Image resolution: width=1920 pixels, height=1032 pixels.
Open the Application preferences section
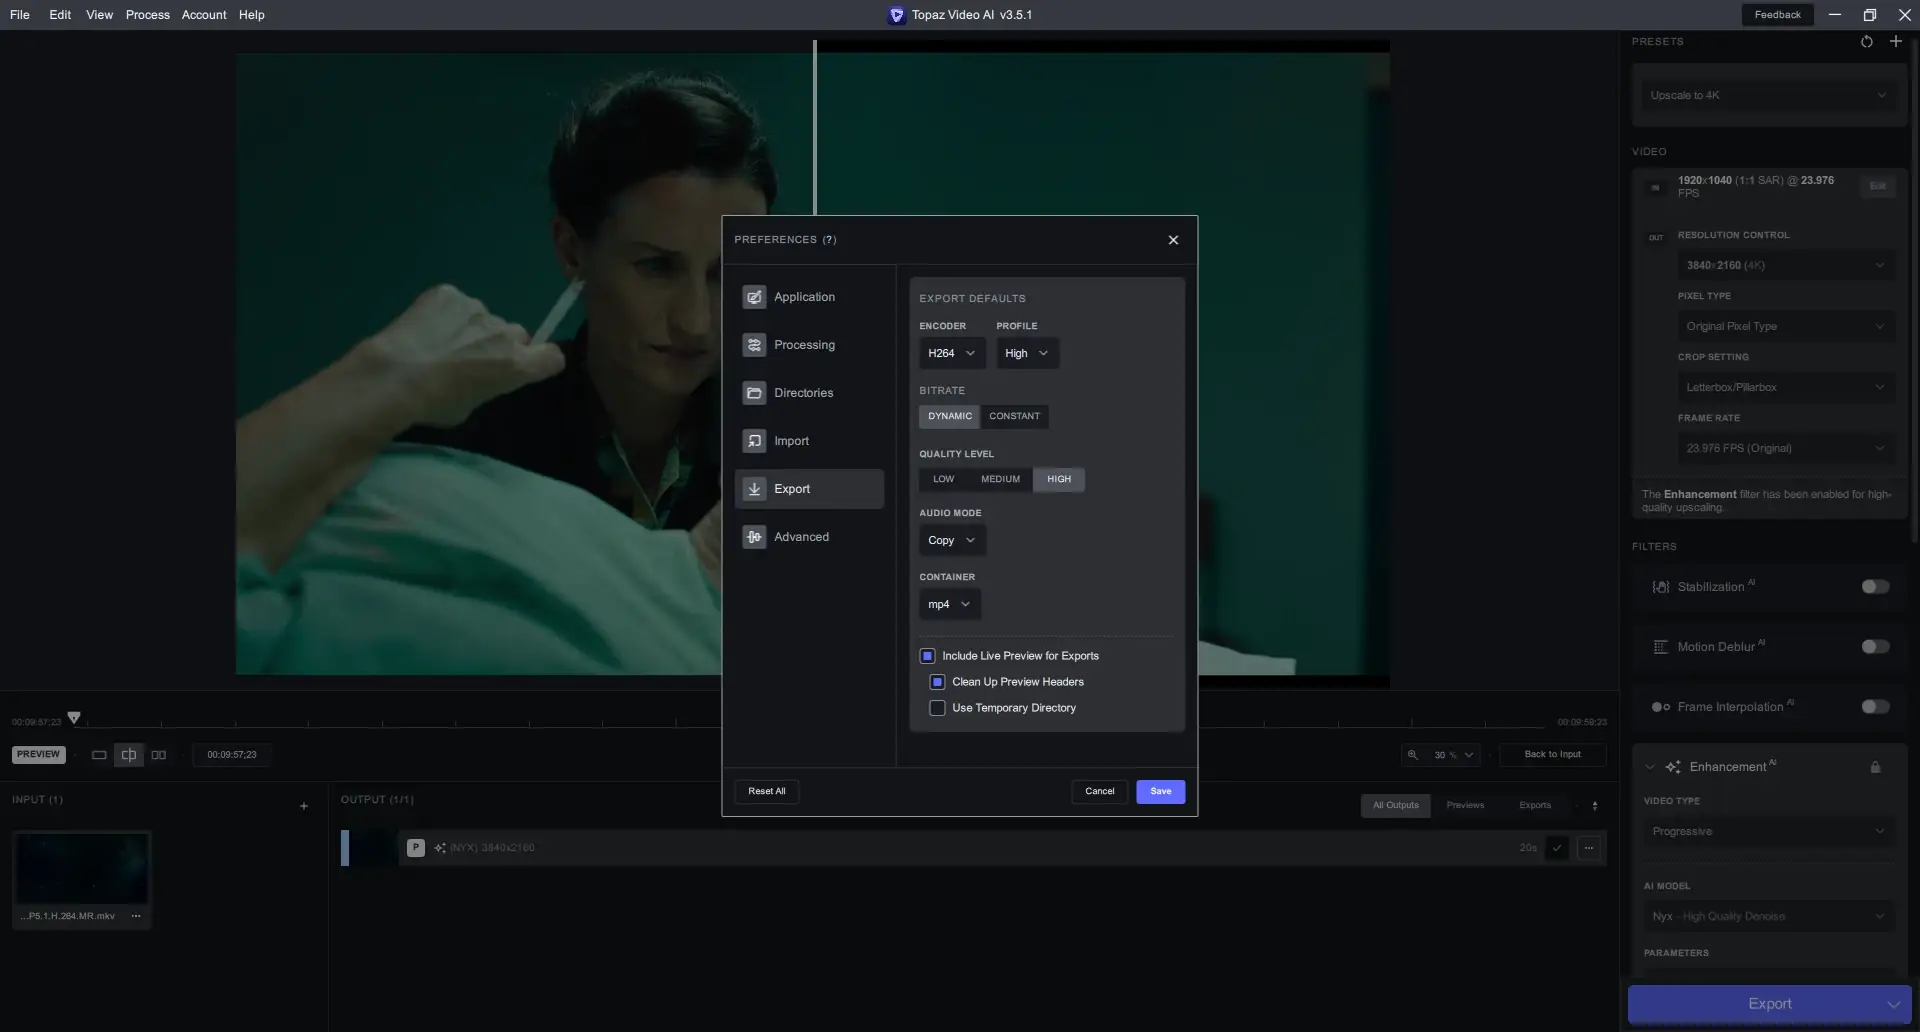pyautogui.click(x=809, y=297)
